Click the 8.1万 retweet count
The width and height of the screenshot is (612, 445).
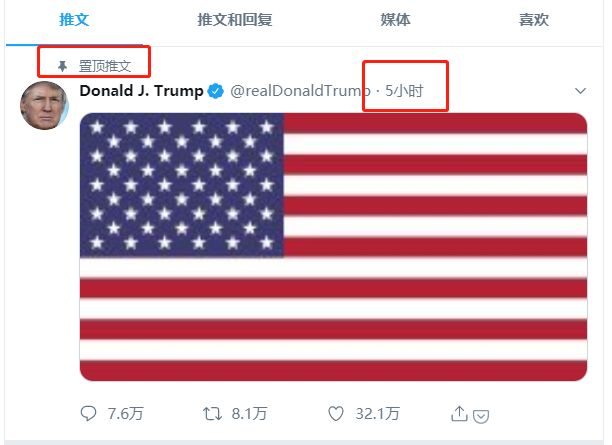coord(249,414)
